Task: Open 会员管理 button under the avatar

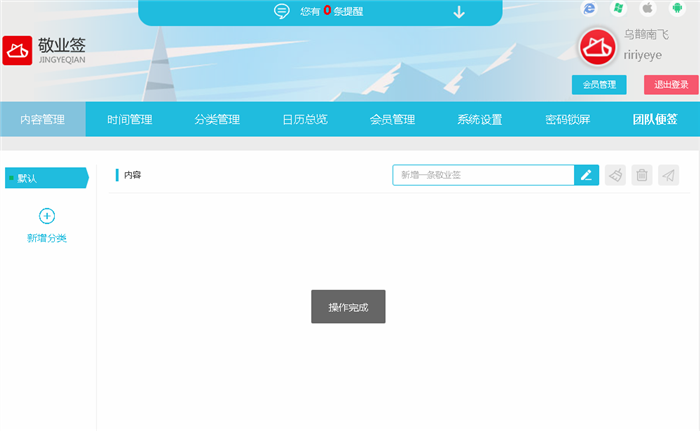Action: click(x=599, y=84)
